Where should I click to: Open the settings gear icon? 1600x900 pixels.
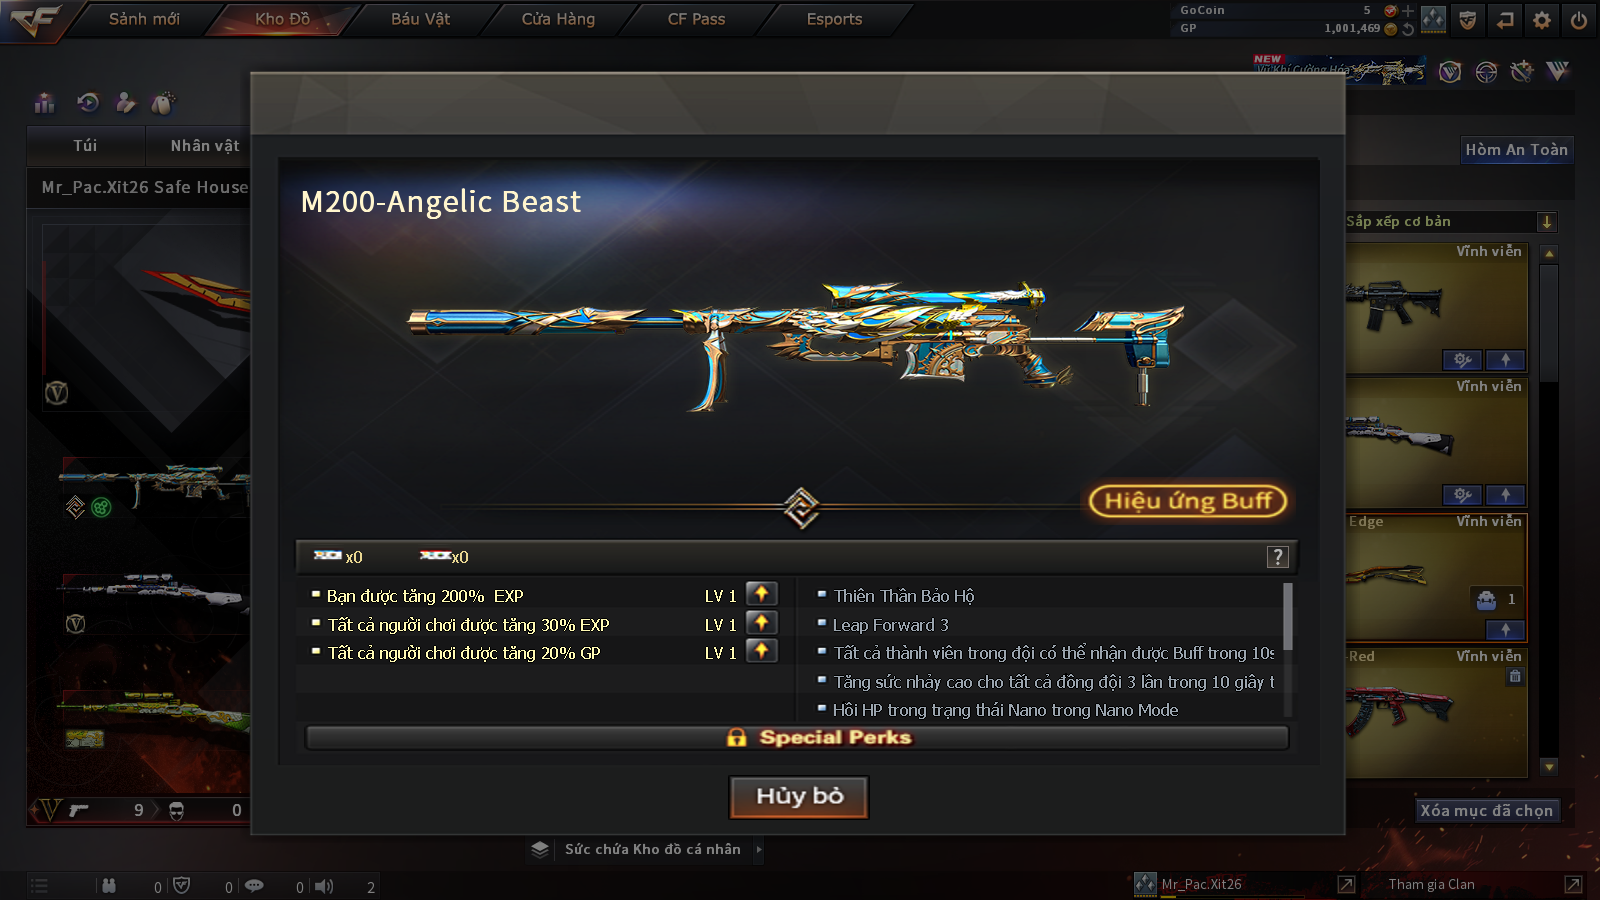coord(1542,19)
